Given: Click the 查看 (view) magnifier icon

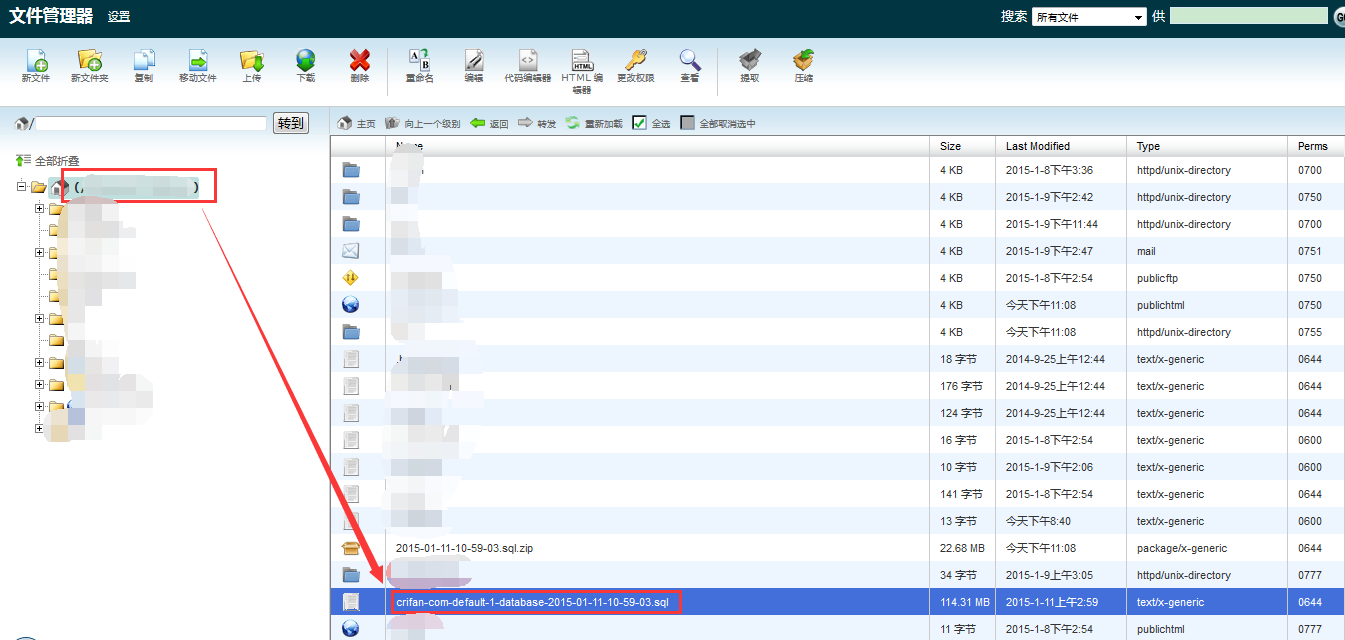Looking at the screenshot, I should click(x=689, y=60).
